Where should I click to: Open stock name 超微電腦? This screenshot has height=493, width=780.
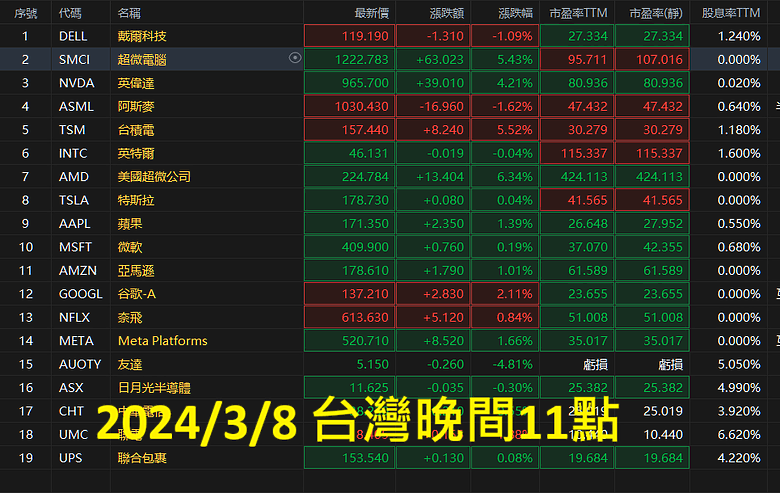pyautogui.click(x=142, y=60)
